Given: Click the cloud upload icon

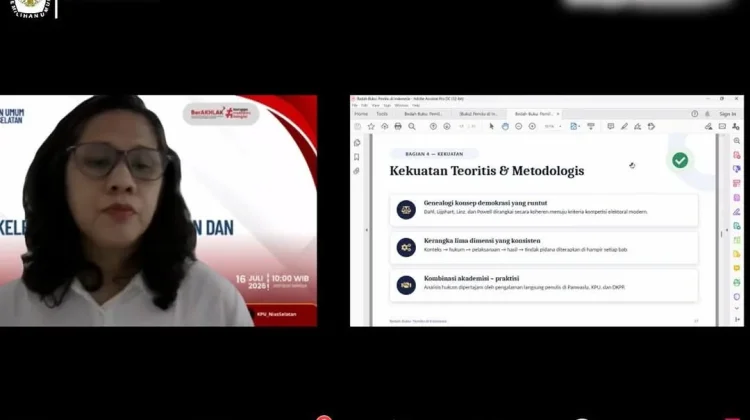Looking at the screenshot, I should click(385, 126).
